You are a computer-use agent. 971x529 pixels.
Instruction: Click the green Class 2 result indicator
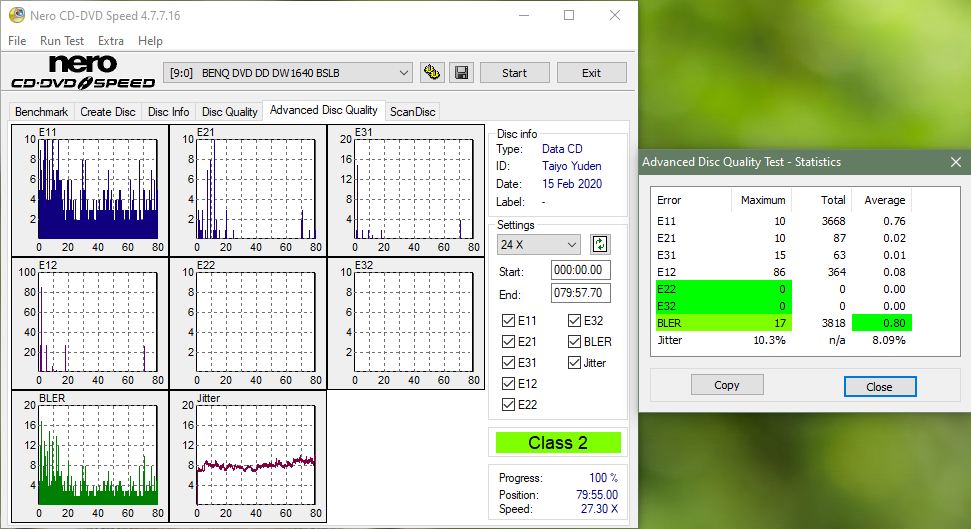(x=558, y=443)
